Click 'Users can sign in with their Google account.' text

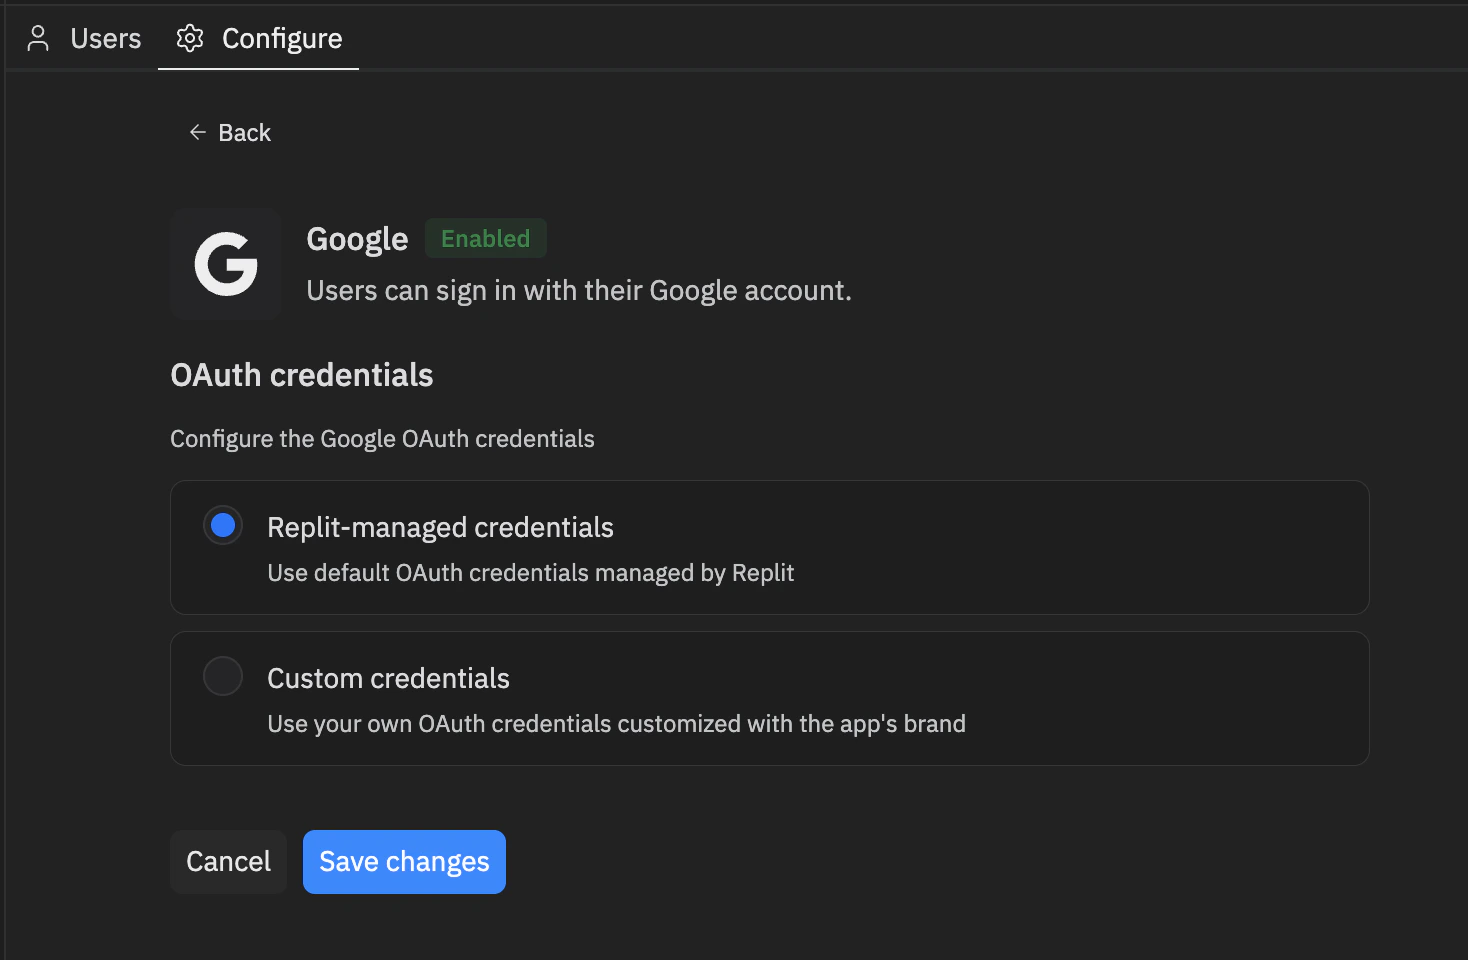tap(579, 291)
